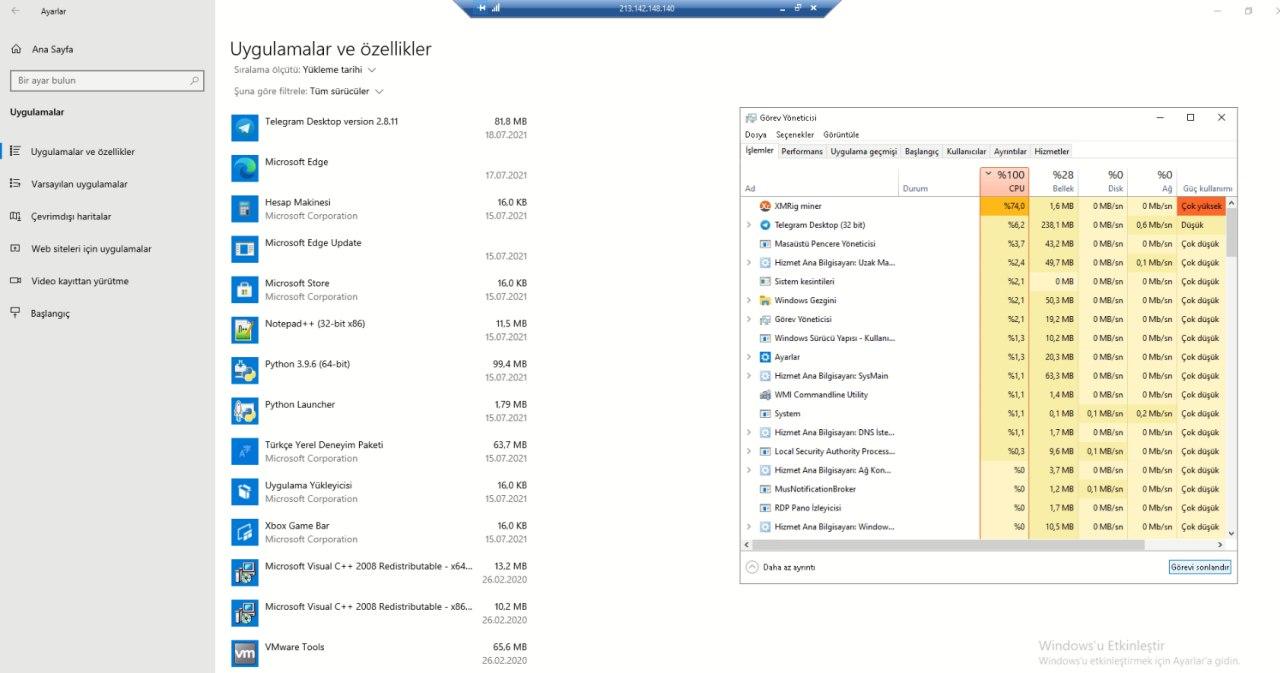
Task: Switch to the Hizmetler tab
Action: pos(1052,151)
